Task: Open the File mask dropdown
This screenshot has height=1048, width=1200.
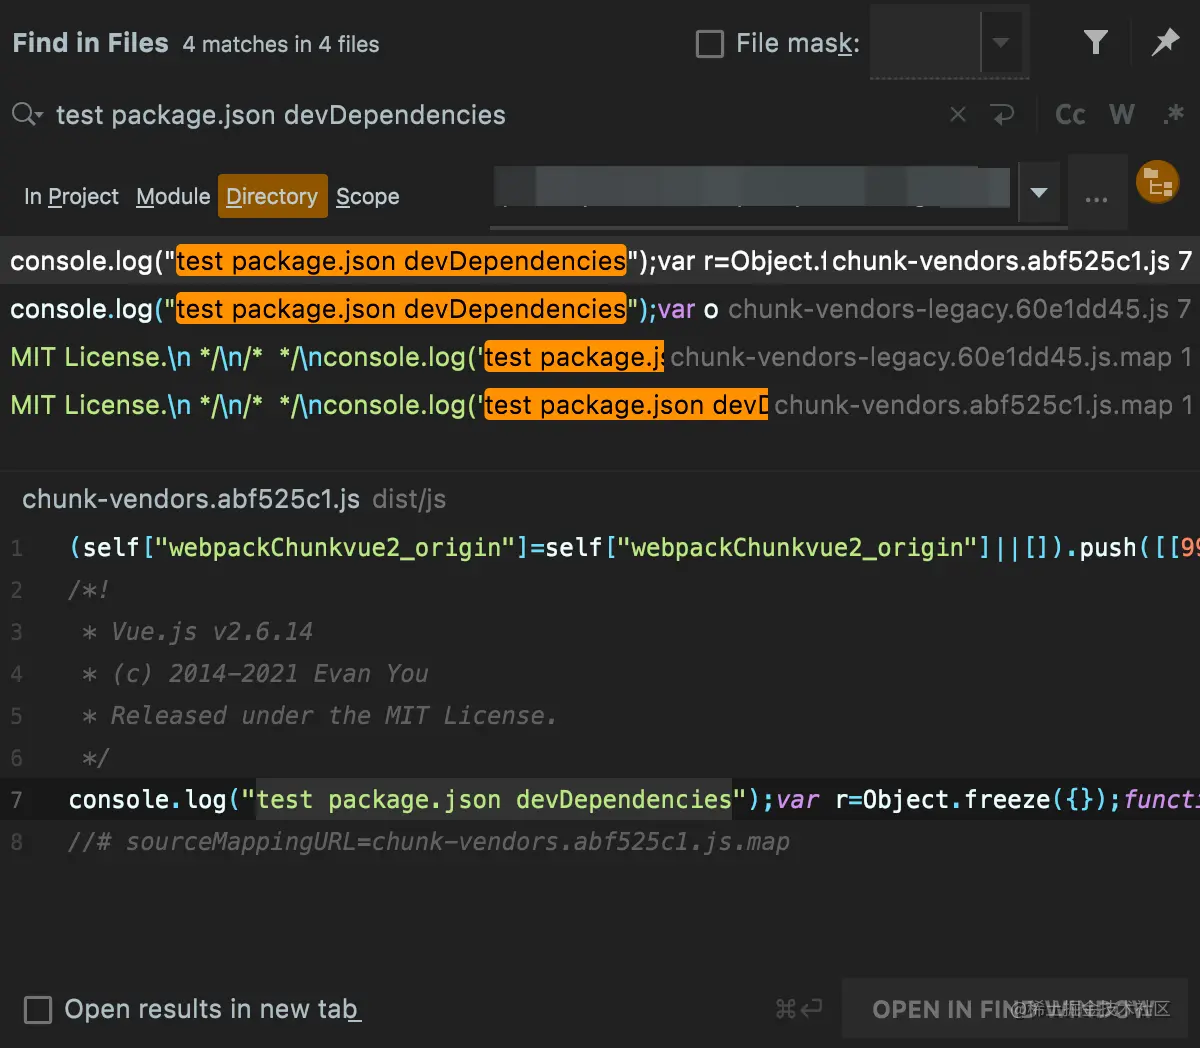Action: pos(1001,43)
